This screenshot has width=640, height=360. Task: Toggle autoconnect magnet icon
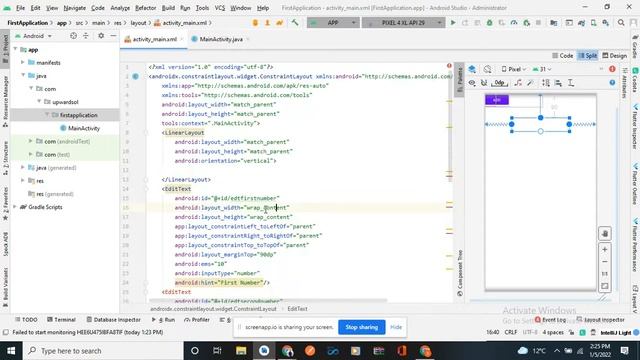pos(484,83)
